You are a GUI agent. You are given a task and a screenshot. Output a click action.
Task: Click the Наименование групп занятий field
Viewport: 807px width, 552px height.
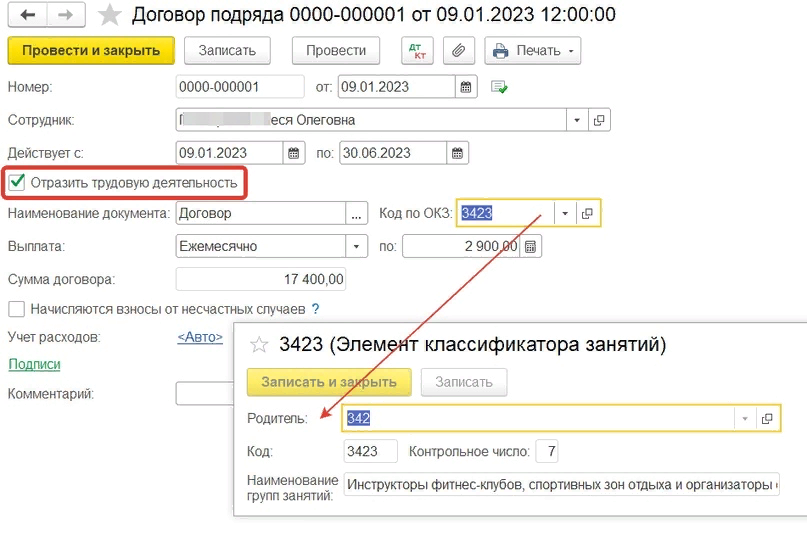pyautogui.click(x=562, y=485)
